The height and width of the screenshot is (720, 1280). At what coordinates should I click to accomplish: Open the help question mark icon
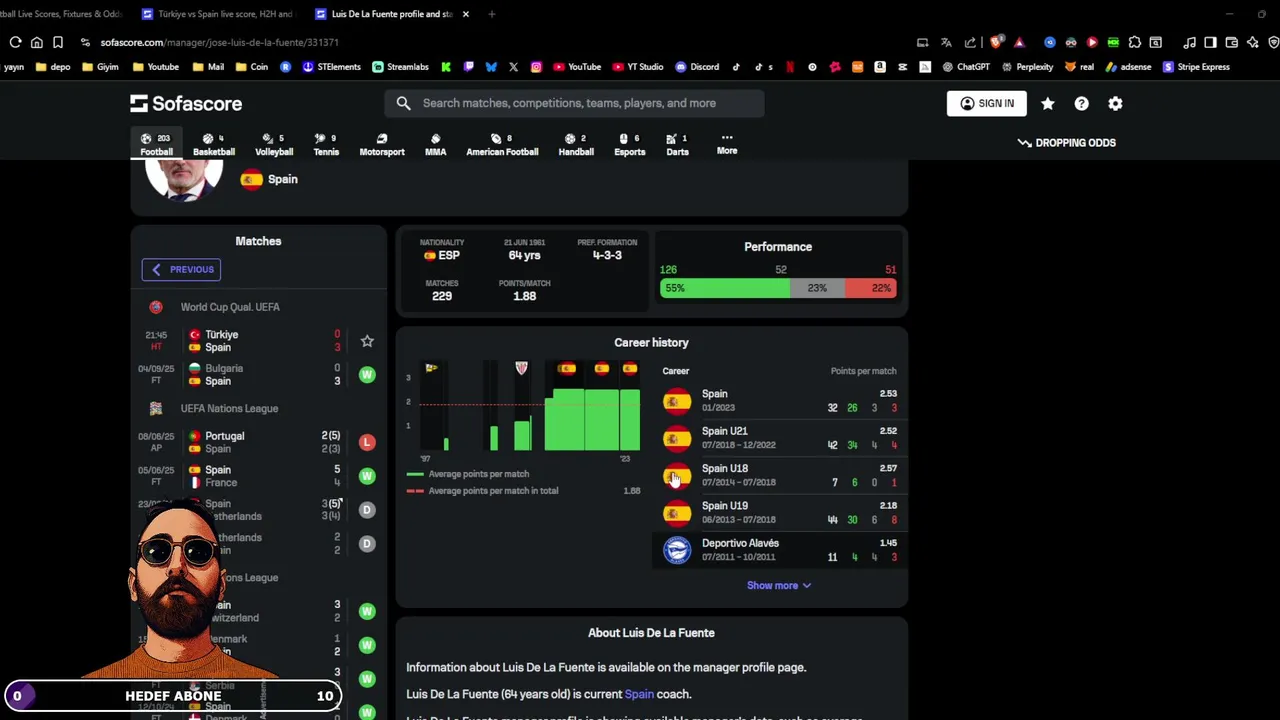click(x=1081, y=103)
